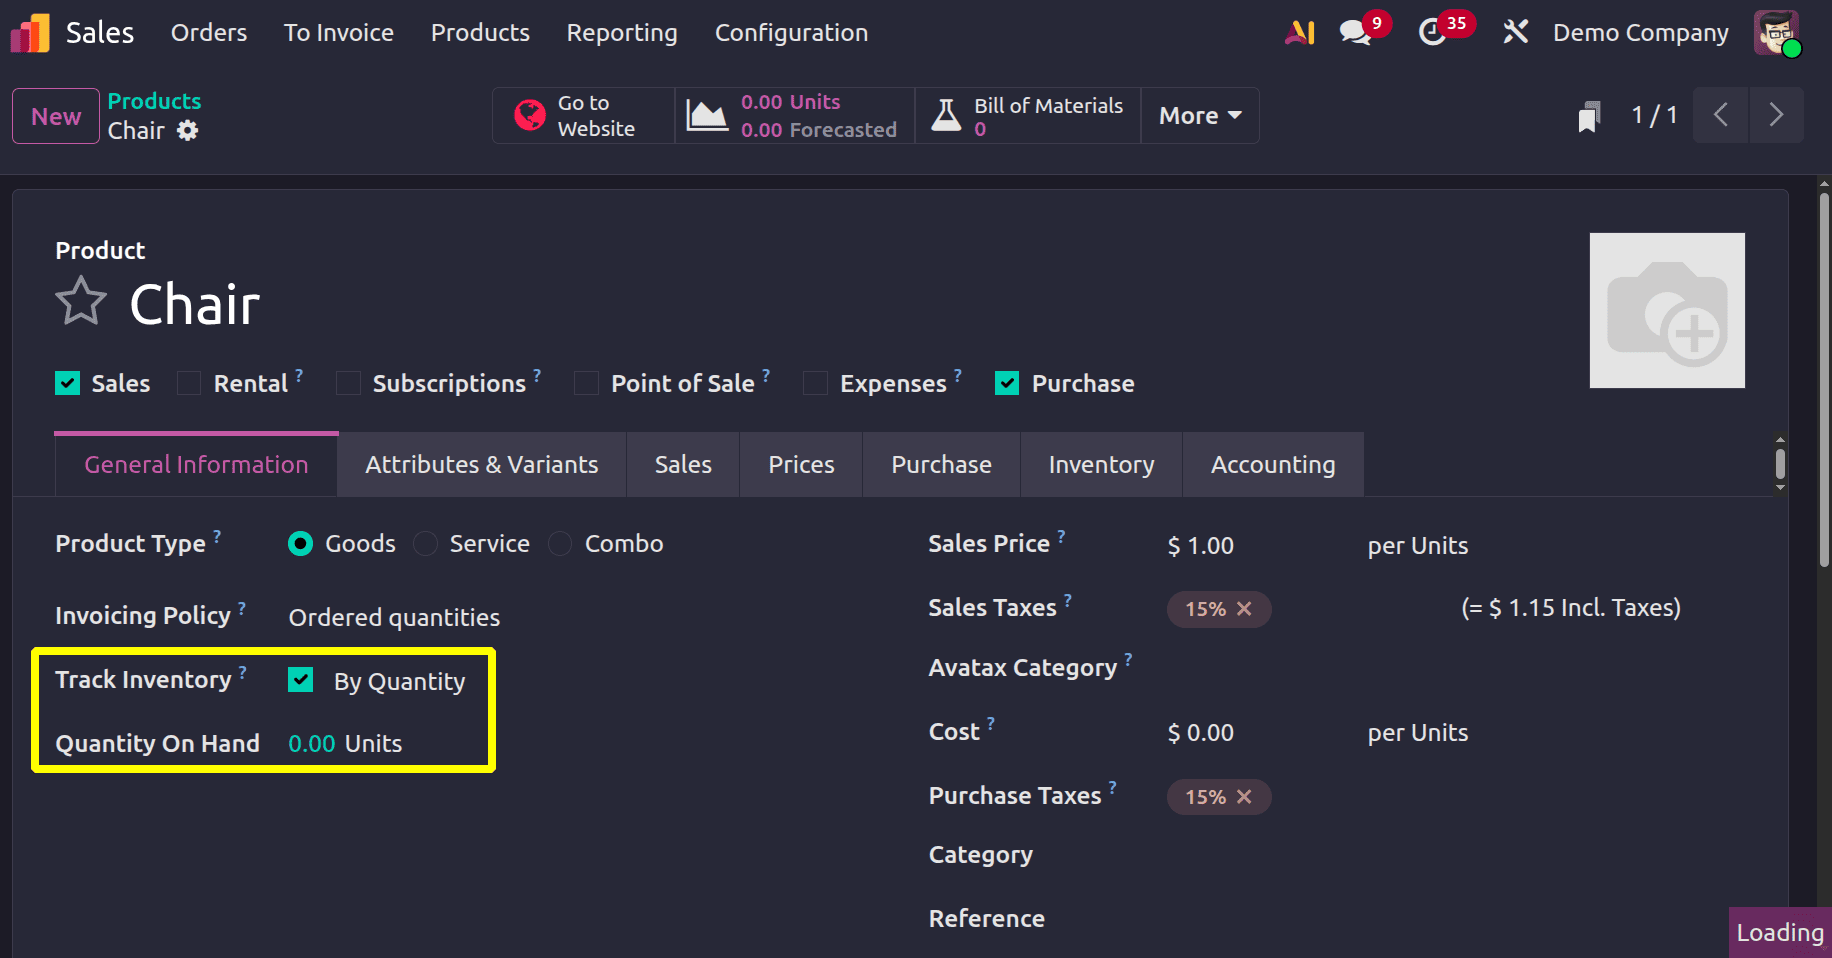This screenshot has height=958, width=1832.
Task: Mark the Chair product as favorite star
Action: [x=81, y=301]
